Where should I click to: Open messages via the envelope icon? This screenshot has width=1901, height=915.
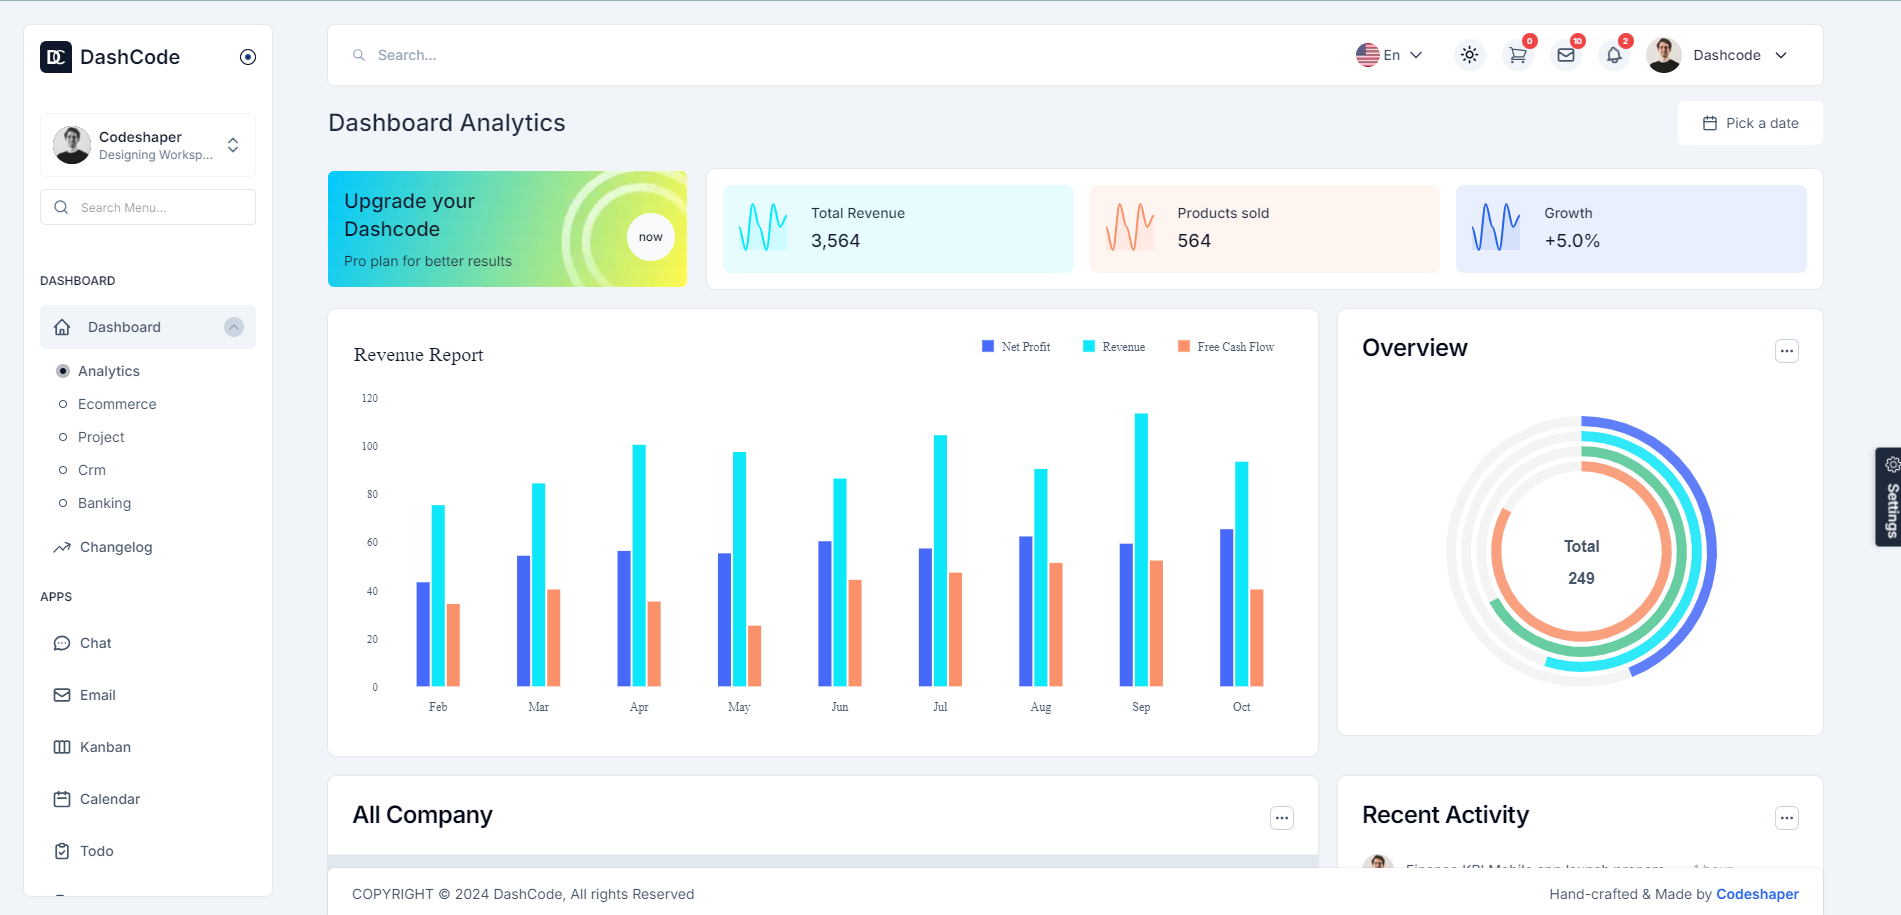point(1566,55)
